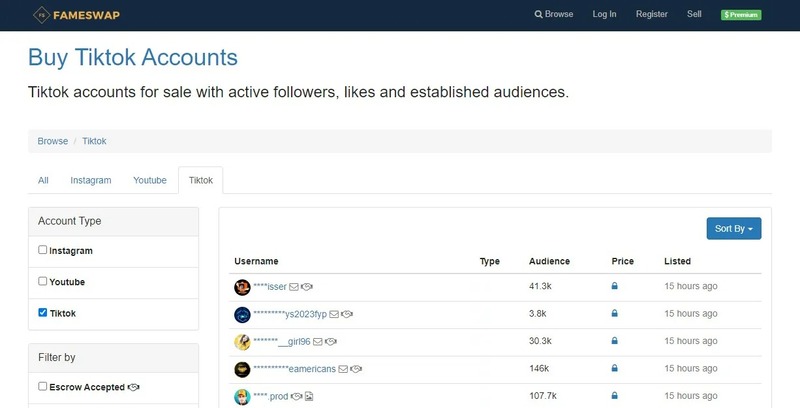
Task: Select the Youtube tab
Action: 150,180
